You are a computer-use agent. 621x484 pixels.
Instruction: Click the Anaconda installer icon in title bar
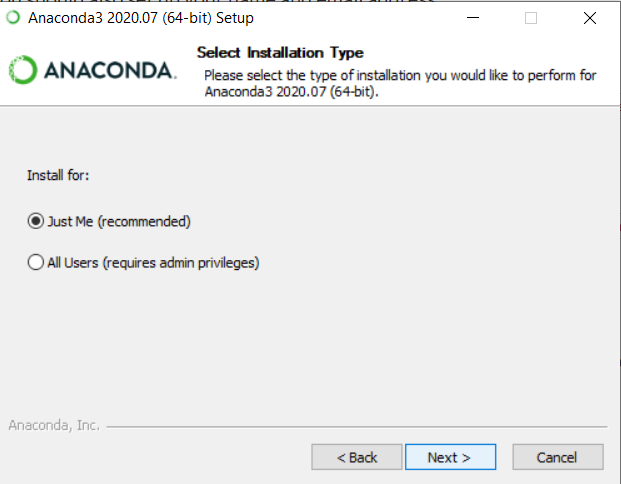tap(13, 18)
